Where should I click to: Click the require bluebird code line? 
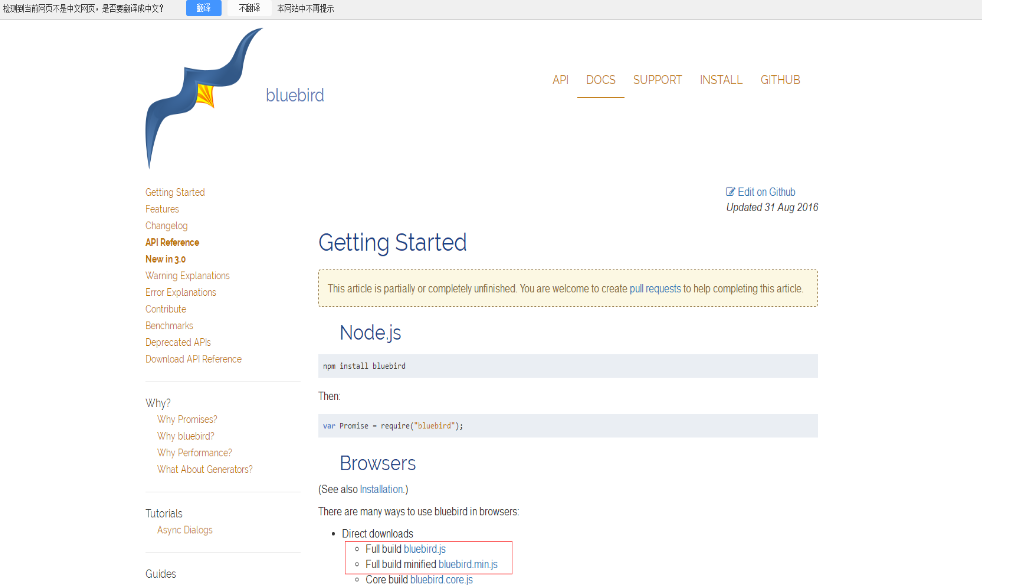pos(568,426)
